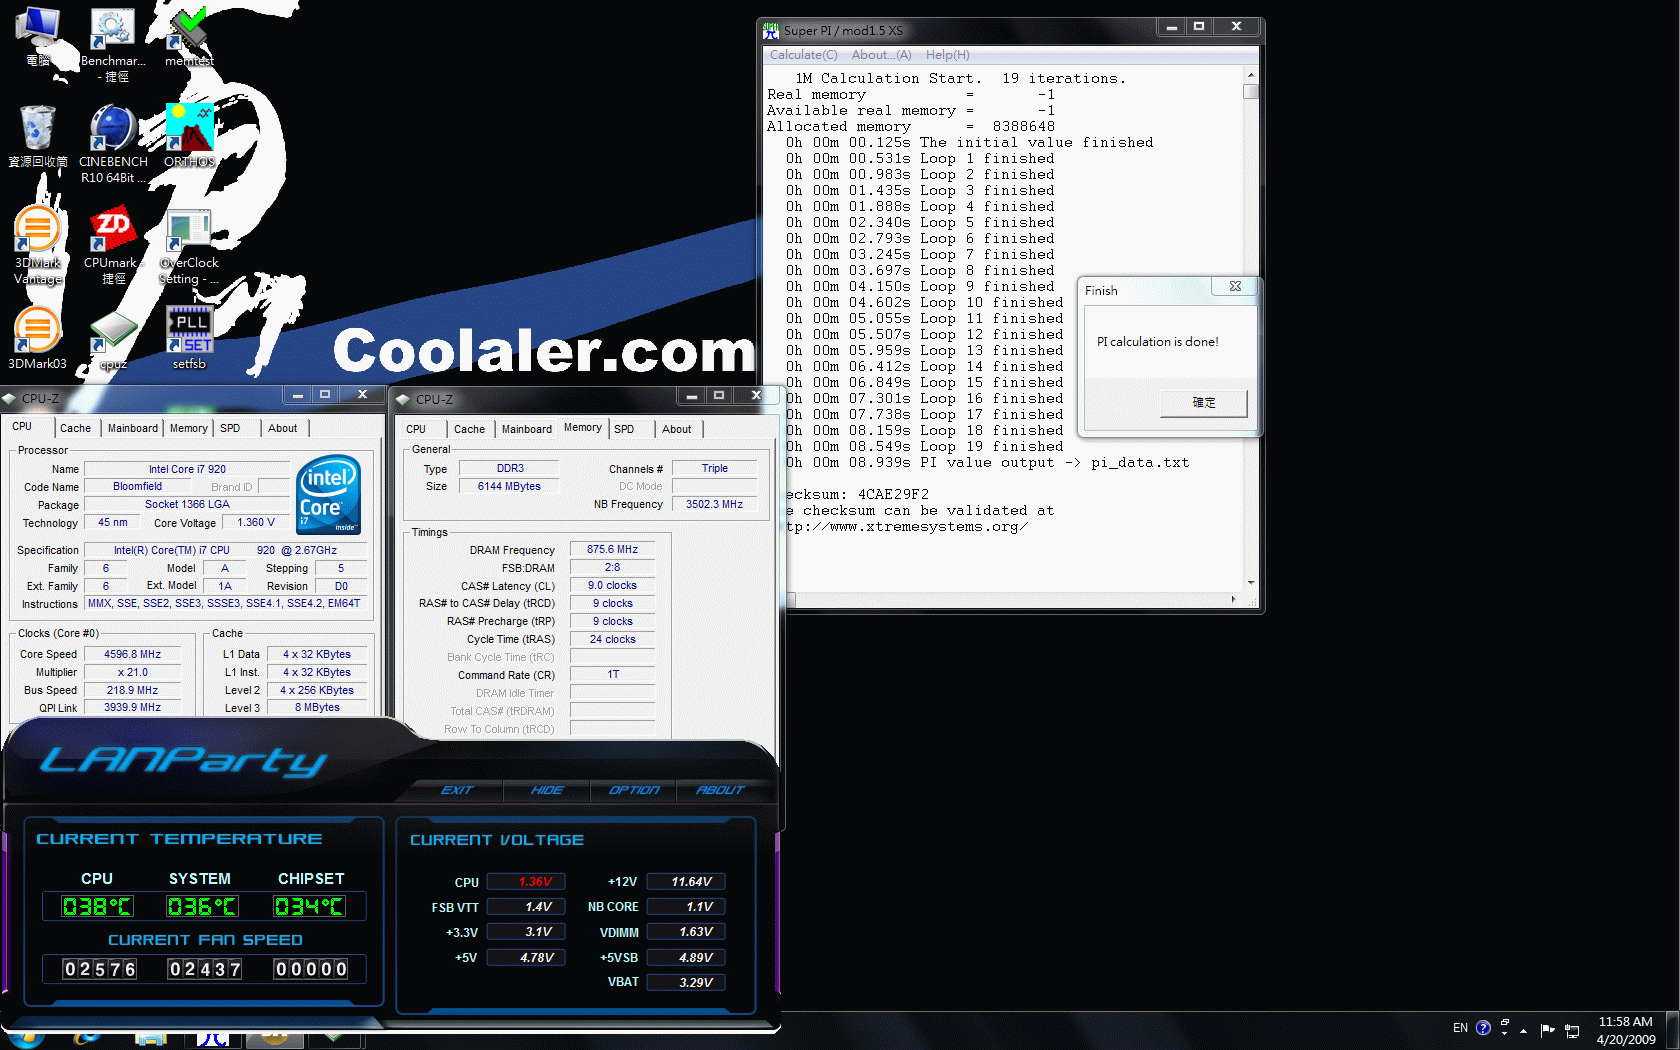Select CPU tab in left CPU-Z

coord(22,427)
